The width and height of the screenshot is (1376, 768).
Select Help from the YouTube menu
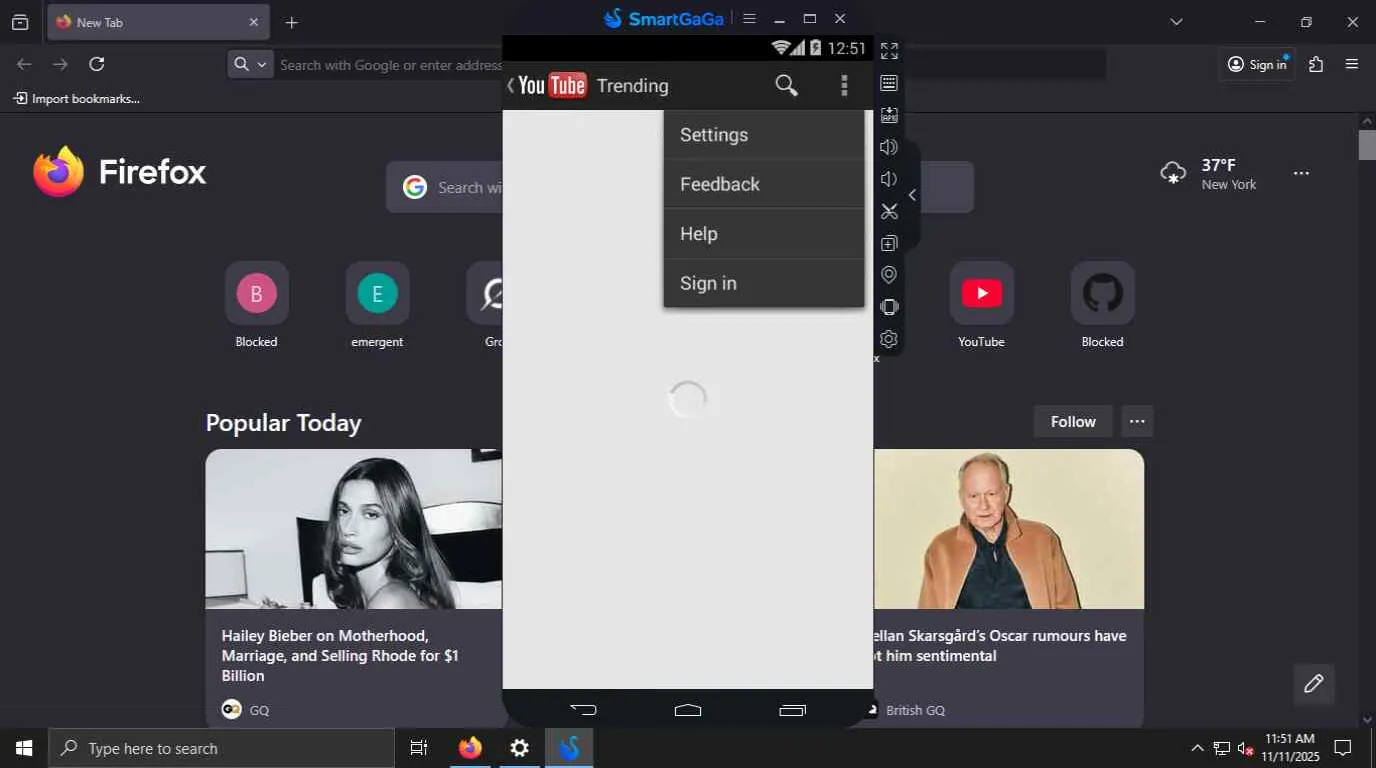coord(764,234)
